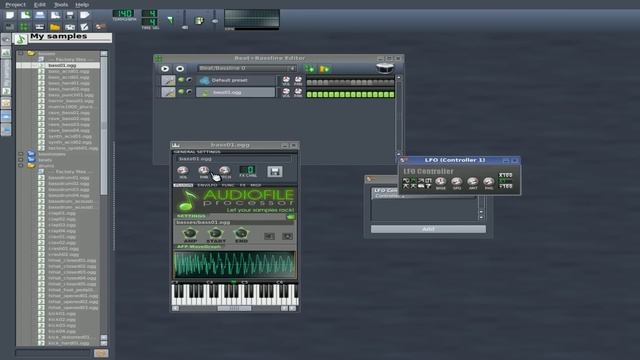Toggle first step of bass01.ogg track
This screenshot has width=640, height=360.
coord(309,95)
